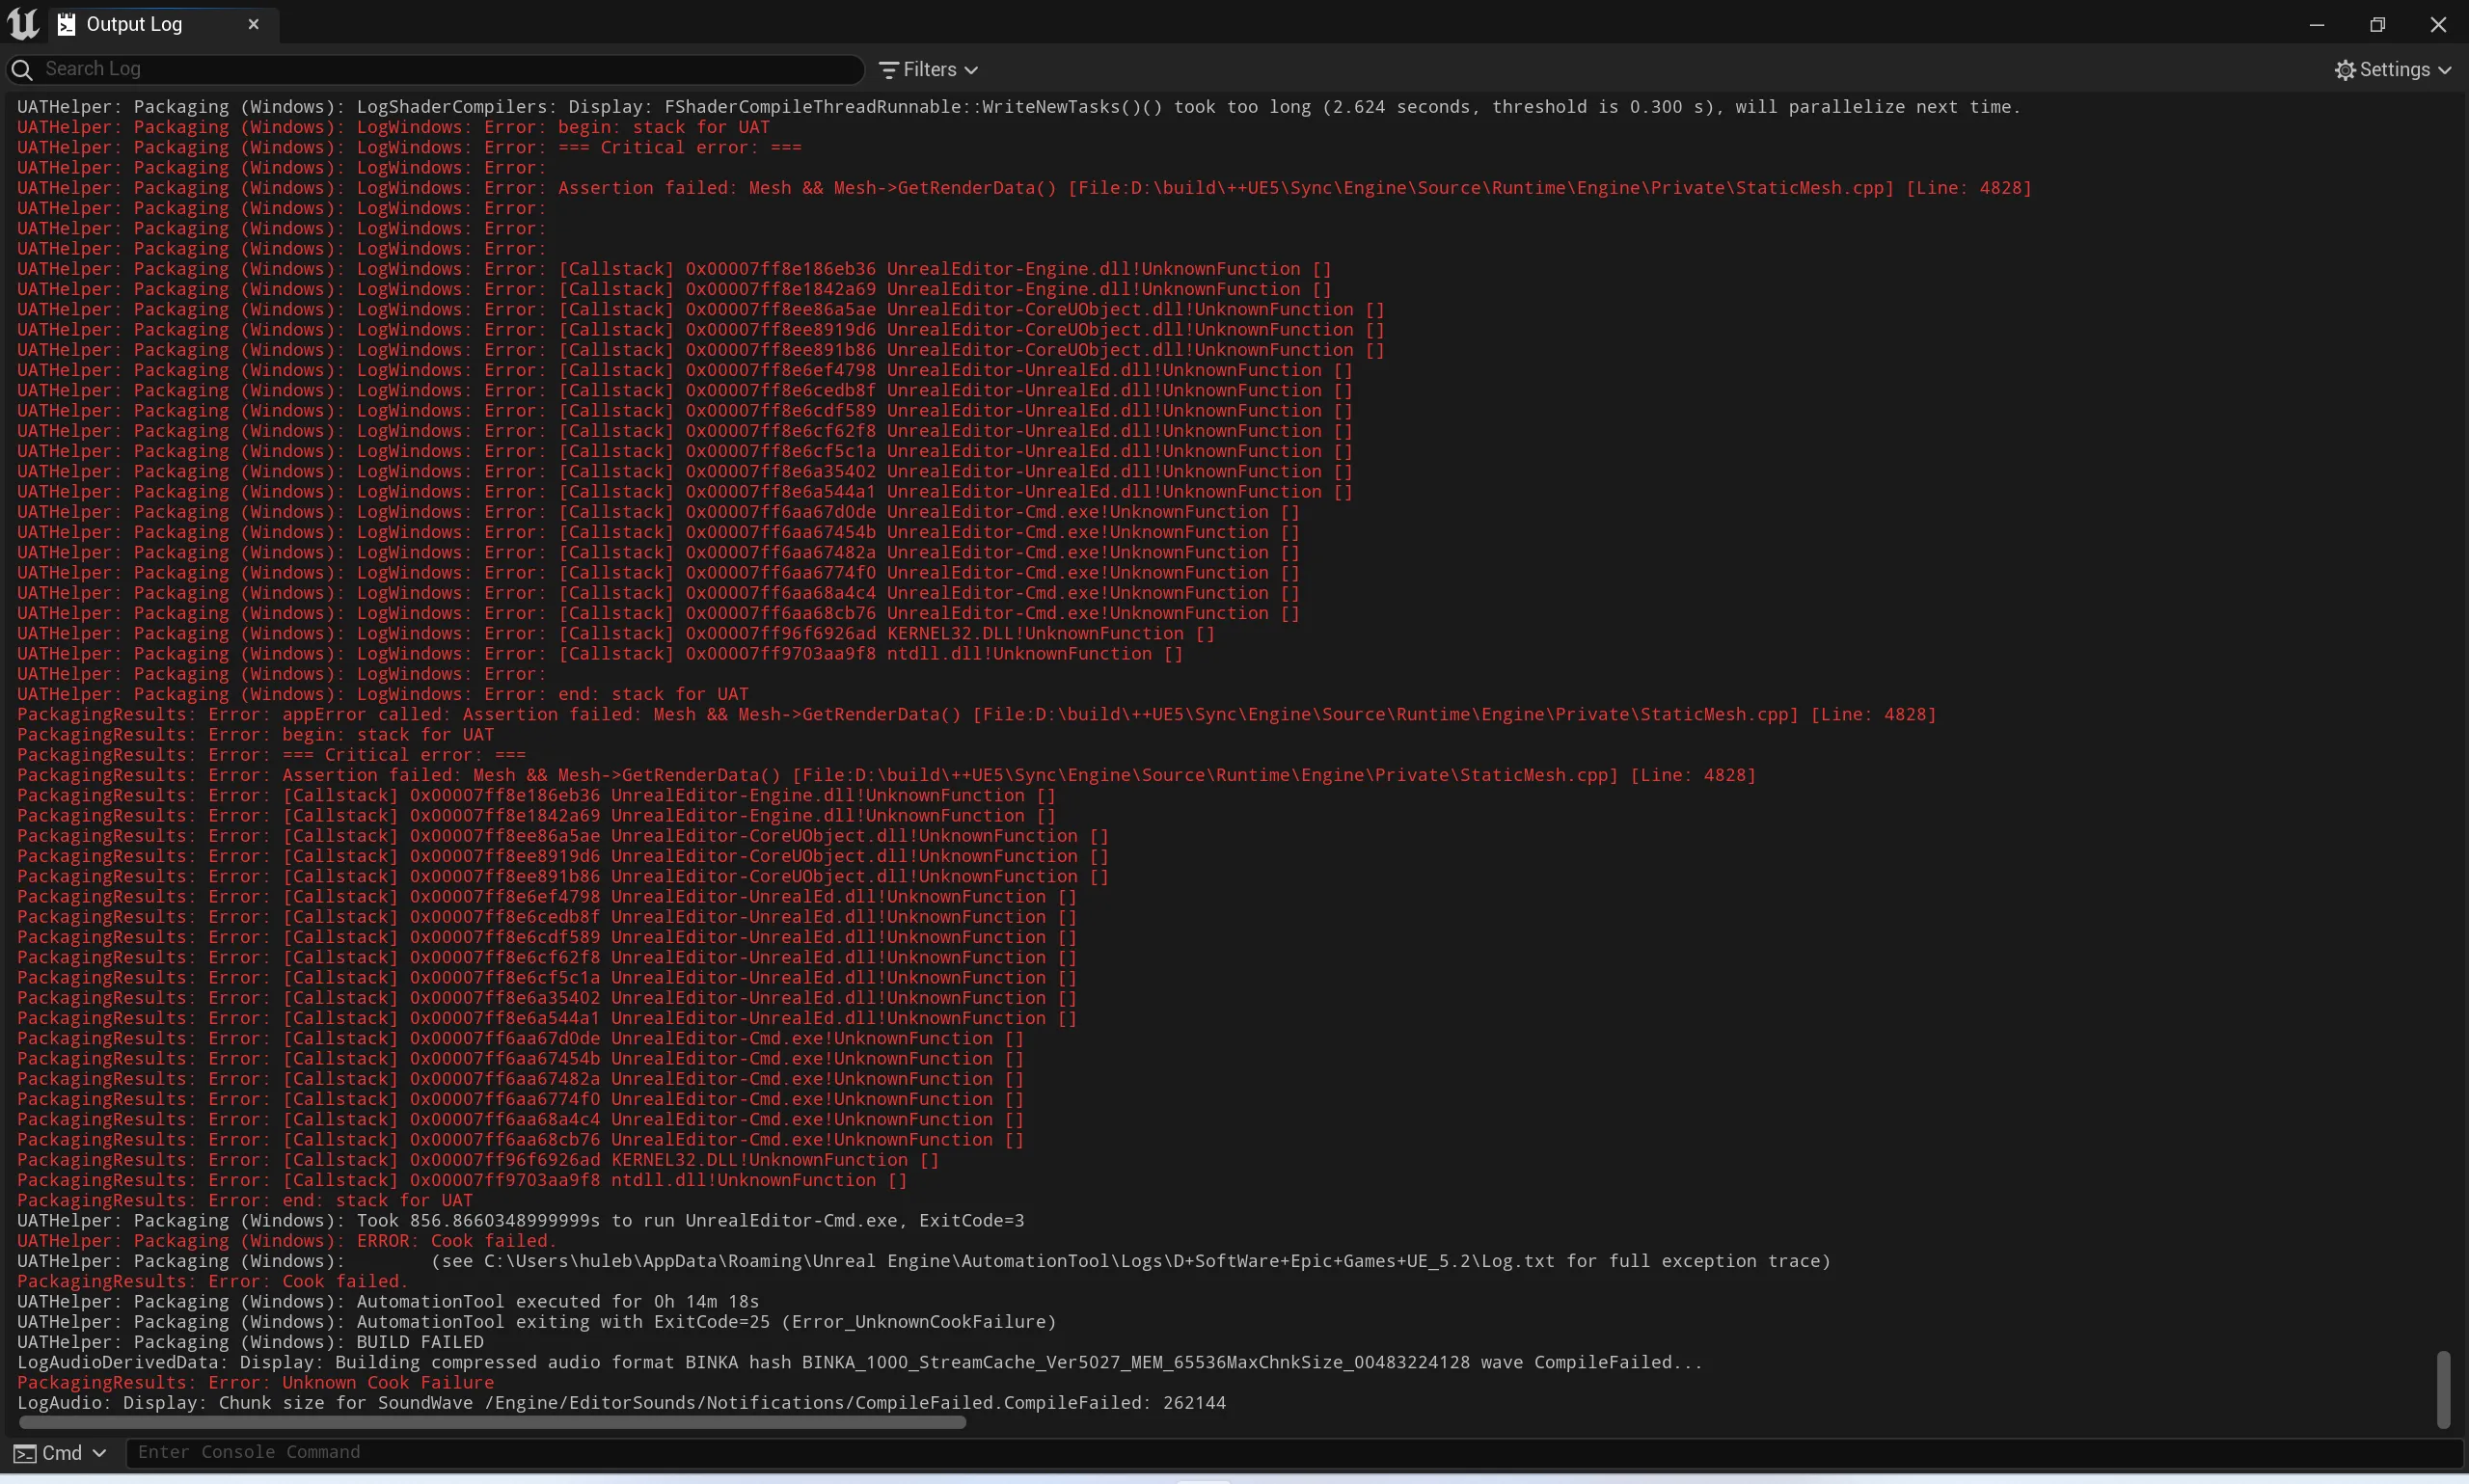Click the horizontal scrollbar thumb

(x=492, y=1422)
